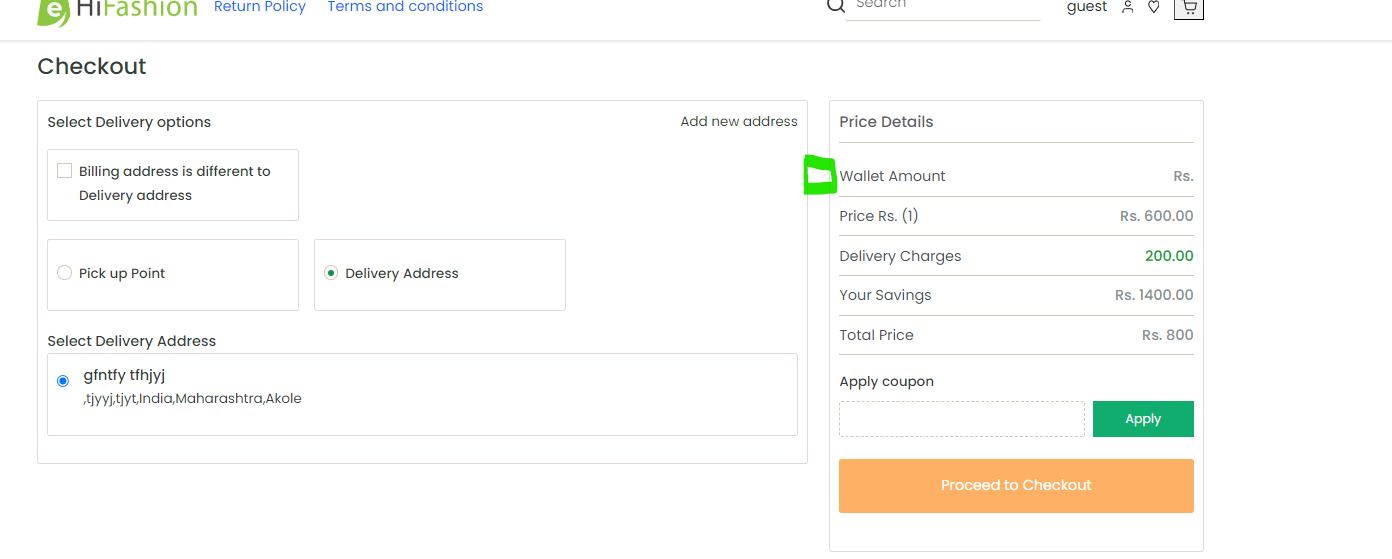
Task: Click the Apply coupon button
Action: [x=1143, y=419]
